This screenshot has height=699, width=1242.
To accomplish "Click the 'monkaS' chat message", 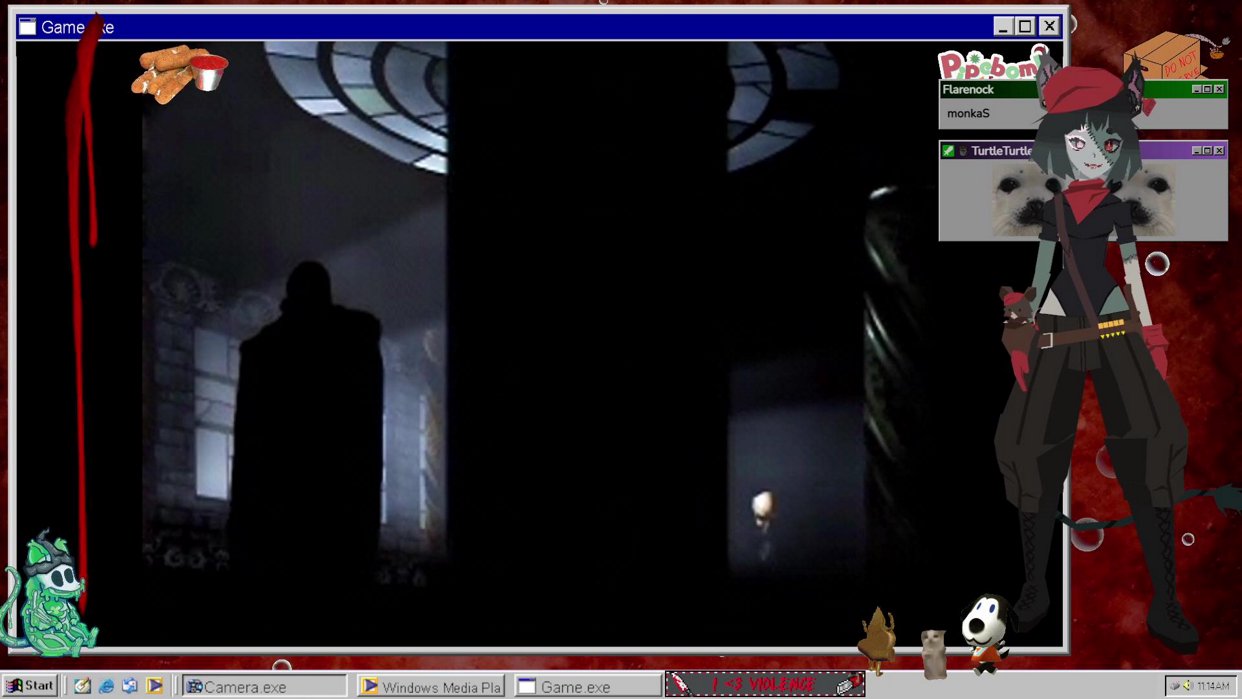I will point(968,114).
